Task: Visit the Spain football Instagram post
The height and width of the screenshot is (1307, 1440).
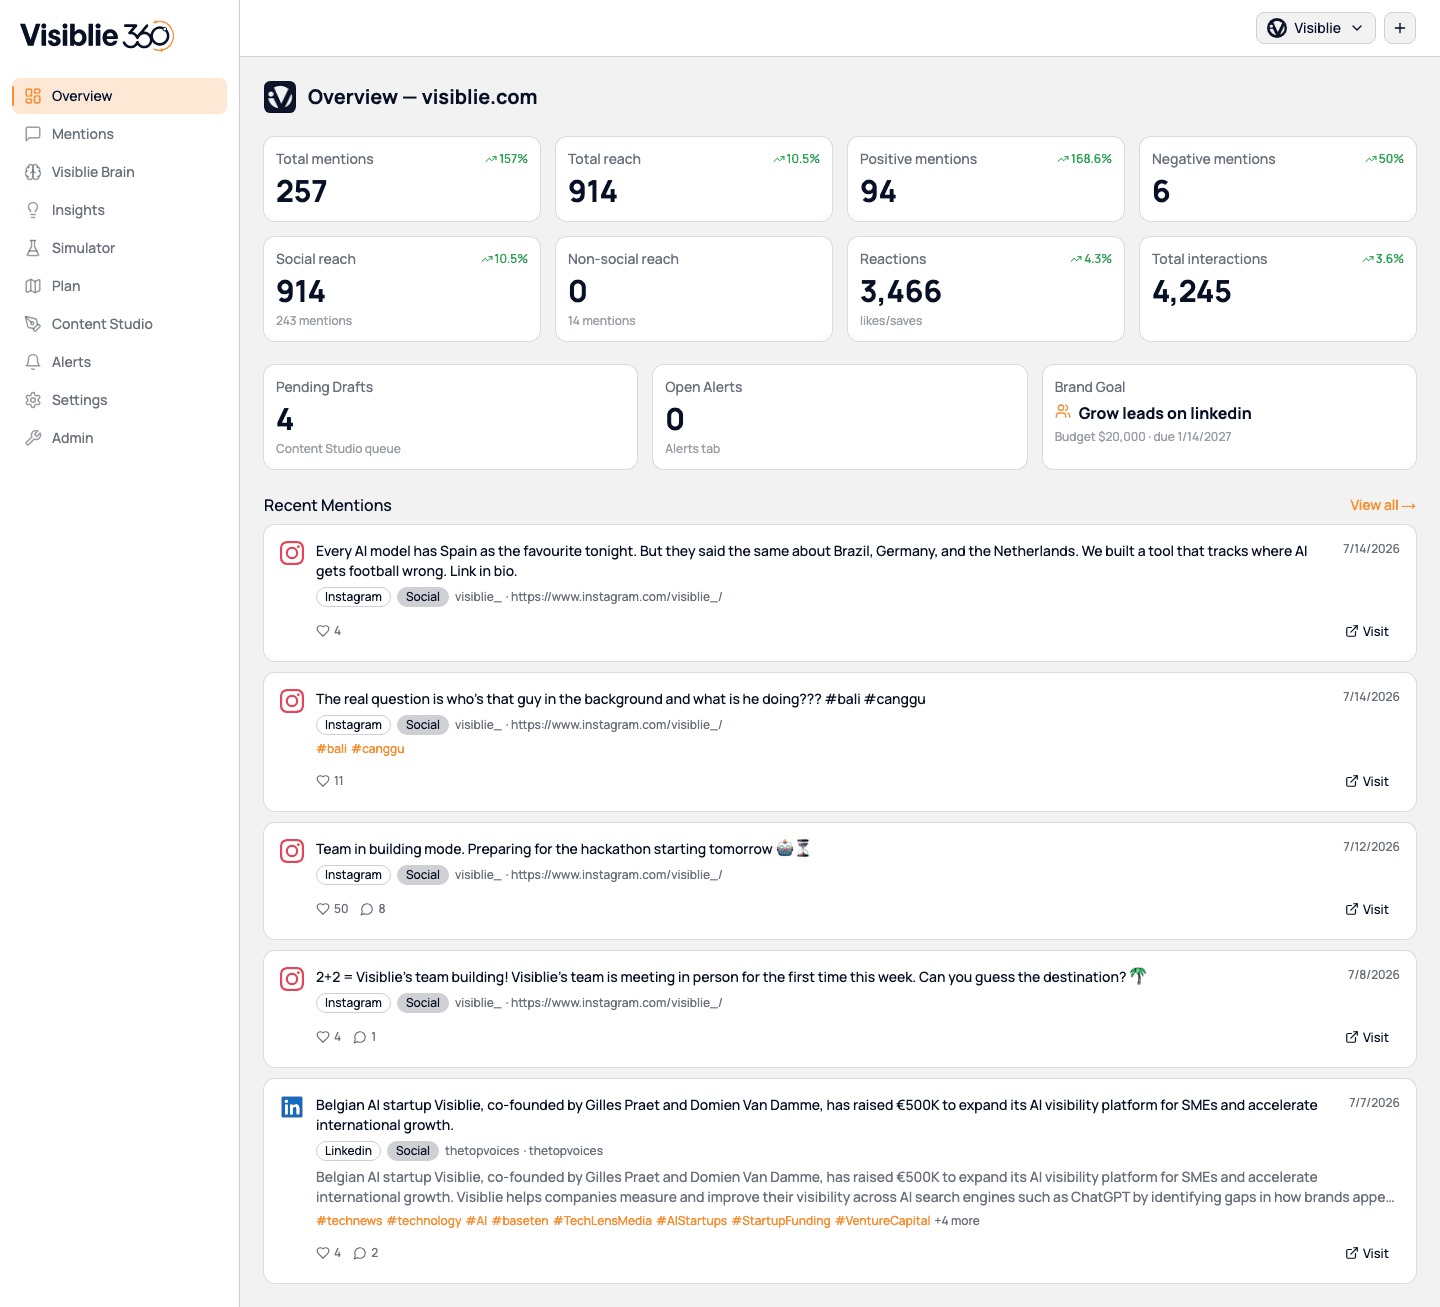Action: [x=1367, y=631]
